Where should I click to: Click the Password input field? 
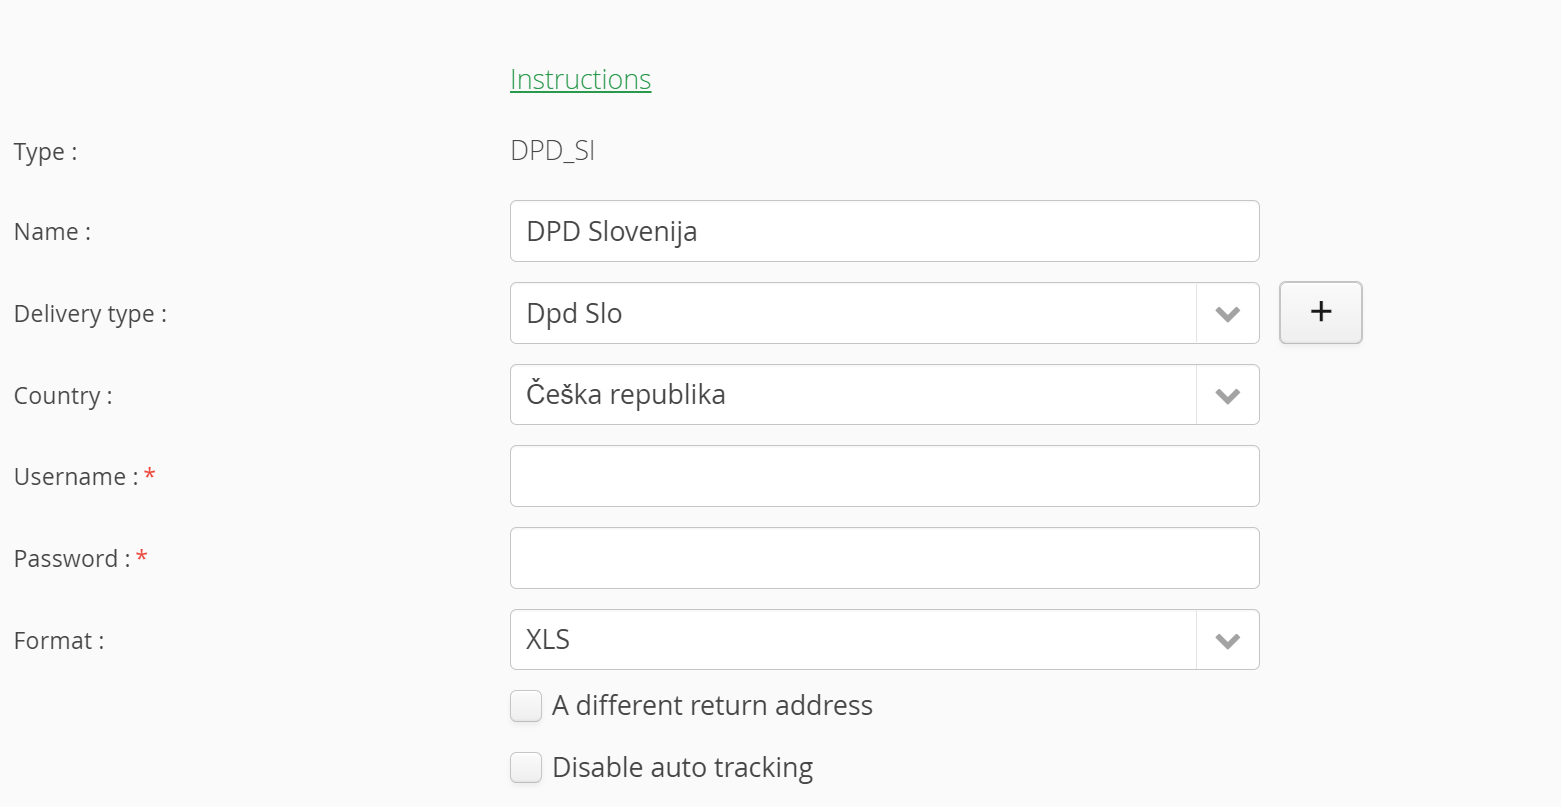pos(884,558)
